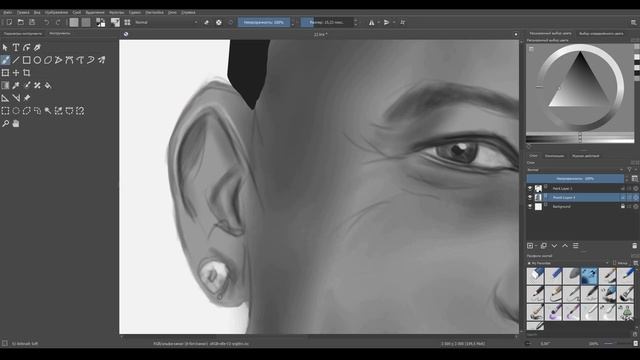This screenshot has width=640, height=360.
Task: Delete the selected layer with trash icon
Action: [634, 246]
